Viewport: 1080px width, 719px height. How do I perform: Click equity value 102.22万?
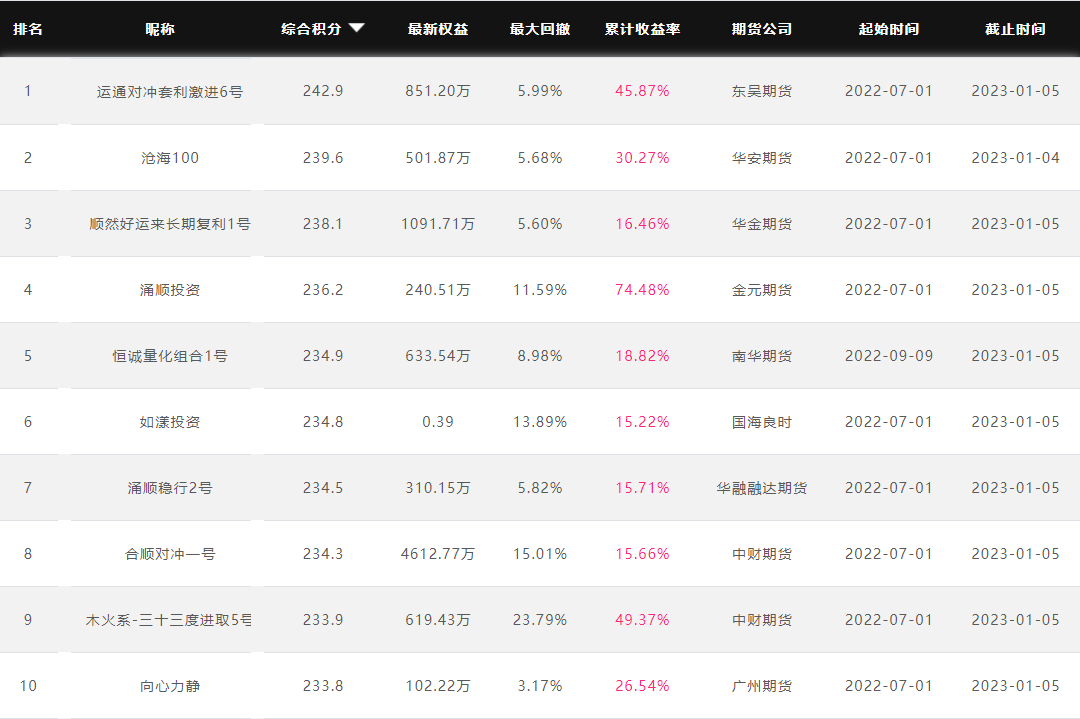pyautogui.click(x=438, y=686)
